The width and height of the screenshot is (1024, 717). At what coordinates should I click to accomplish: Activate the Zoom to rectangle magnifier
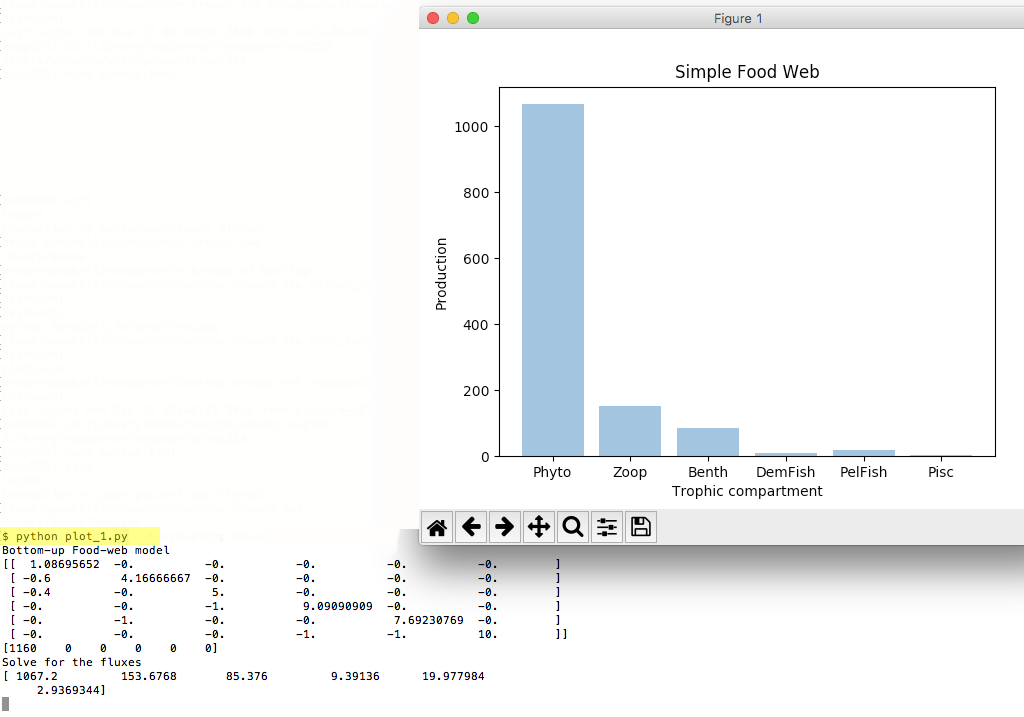coord(573,527)
